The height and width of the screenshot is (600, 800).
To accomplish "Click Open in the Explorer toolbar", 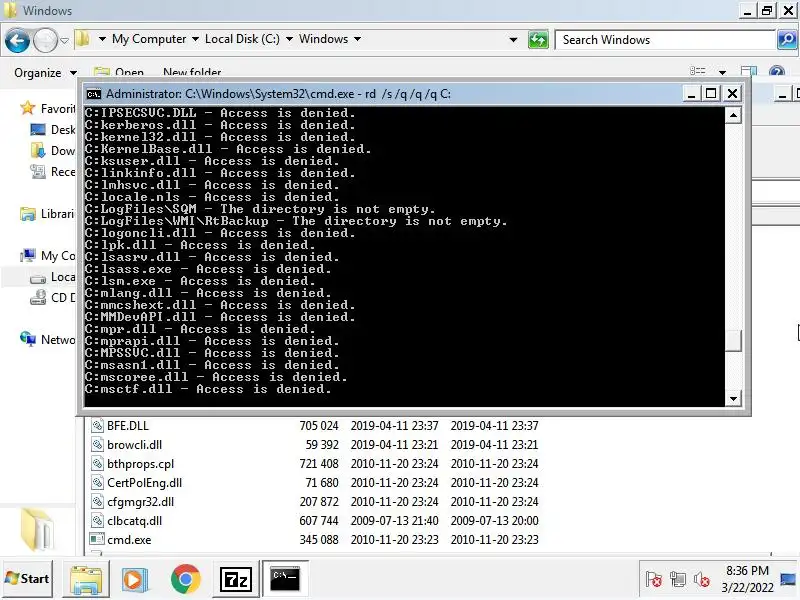I will [119, 72].
